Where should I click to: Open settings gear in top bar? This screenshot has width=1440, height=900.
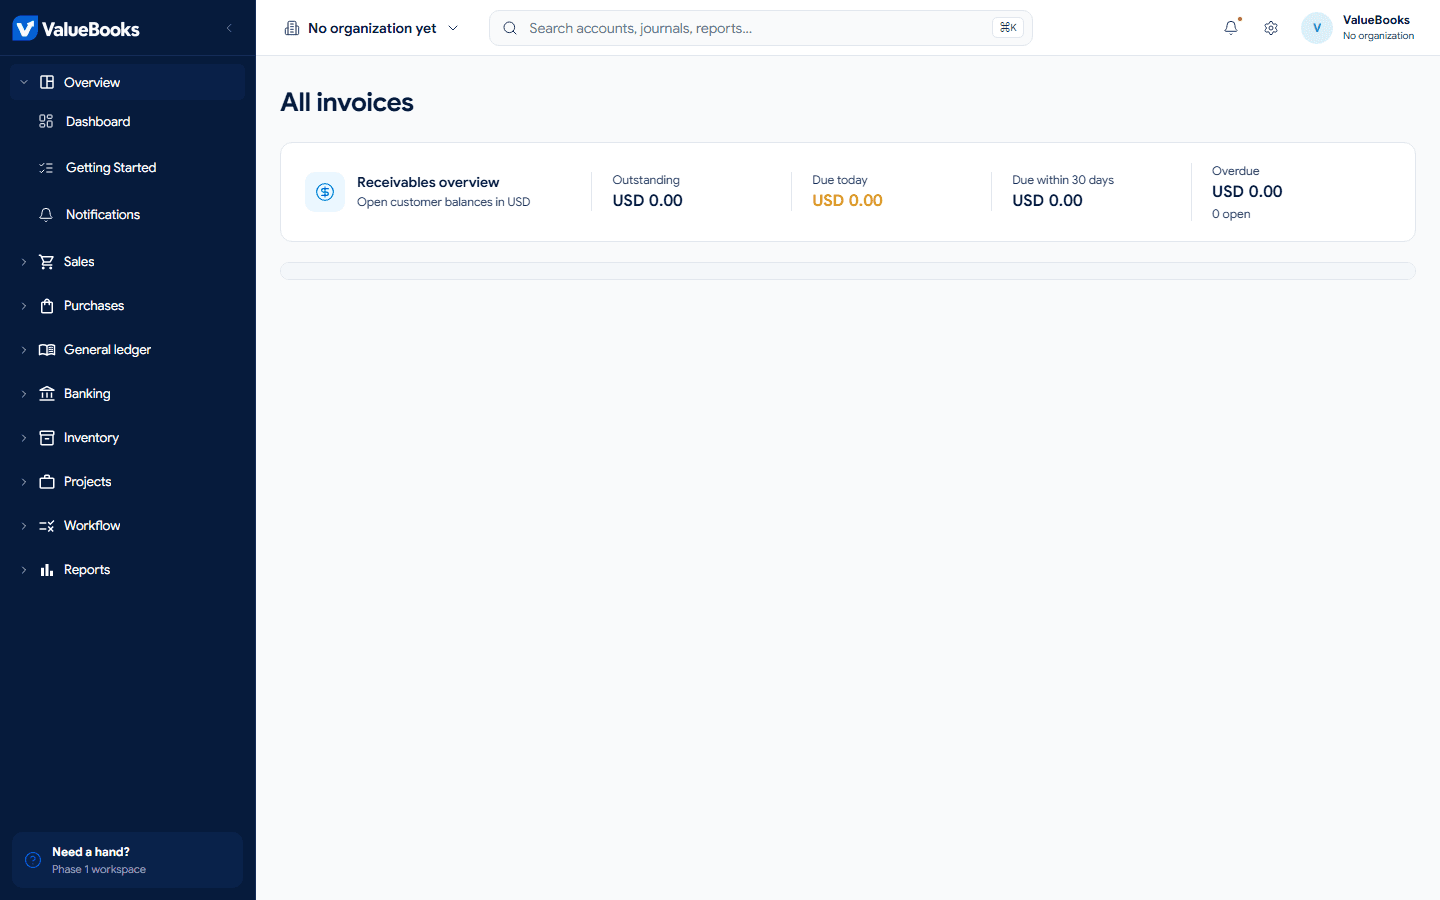click(x=1271, y=28)
